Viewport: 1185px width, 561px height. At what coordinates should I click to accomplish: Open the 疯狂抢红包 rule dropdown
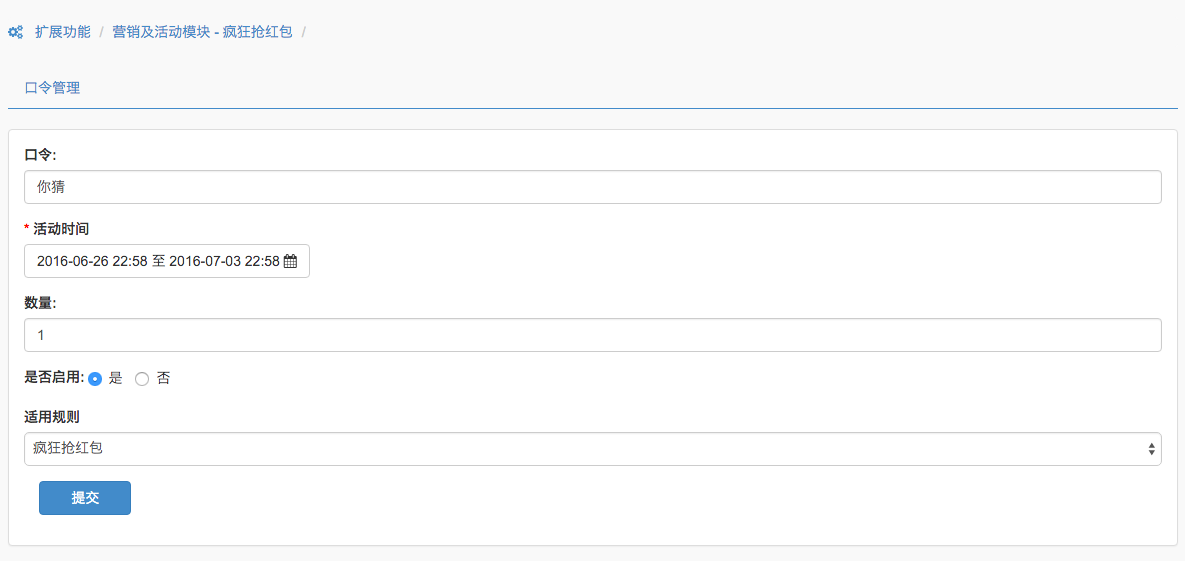[x=592, y=449]
